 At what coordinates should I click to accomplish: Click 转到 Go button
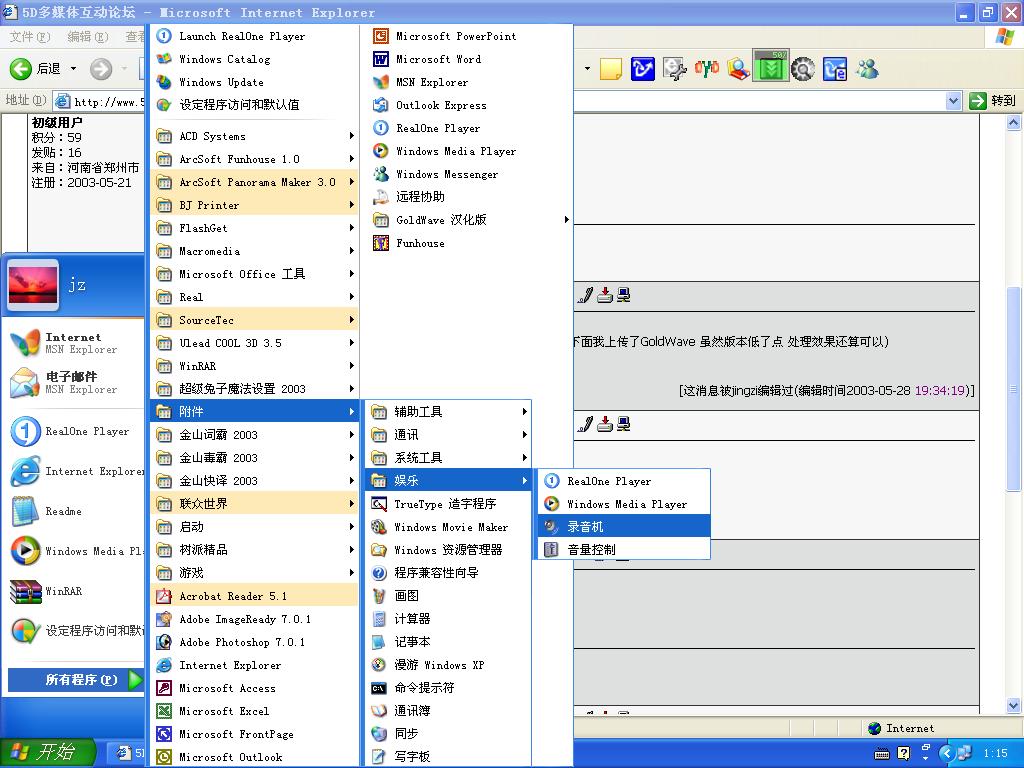click(x=993, y=101)
